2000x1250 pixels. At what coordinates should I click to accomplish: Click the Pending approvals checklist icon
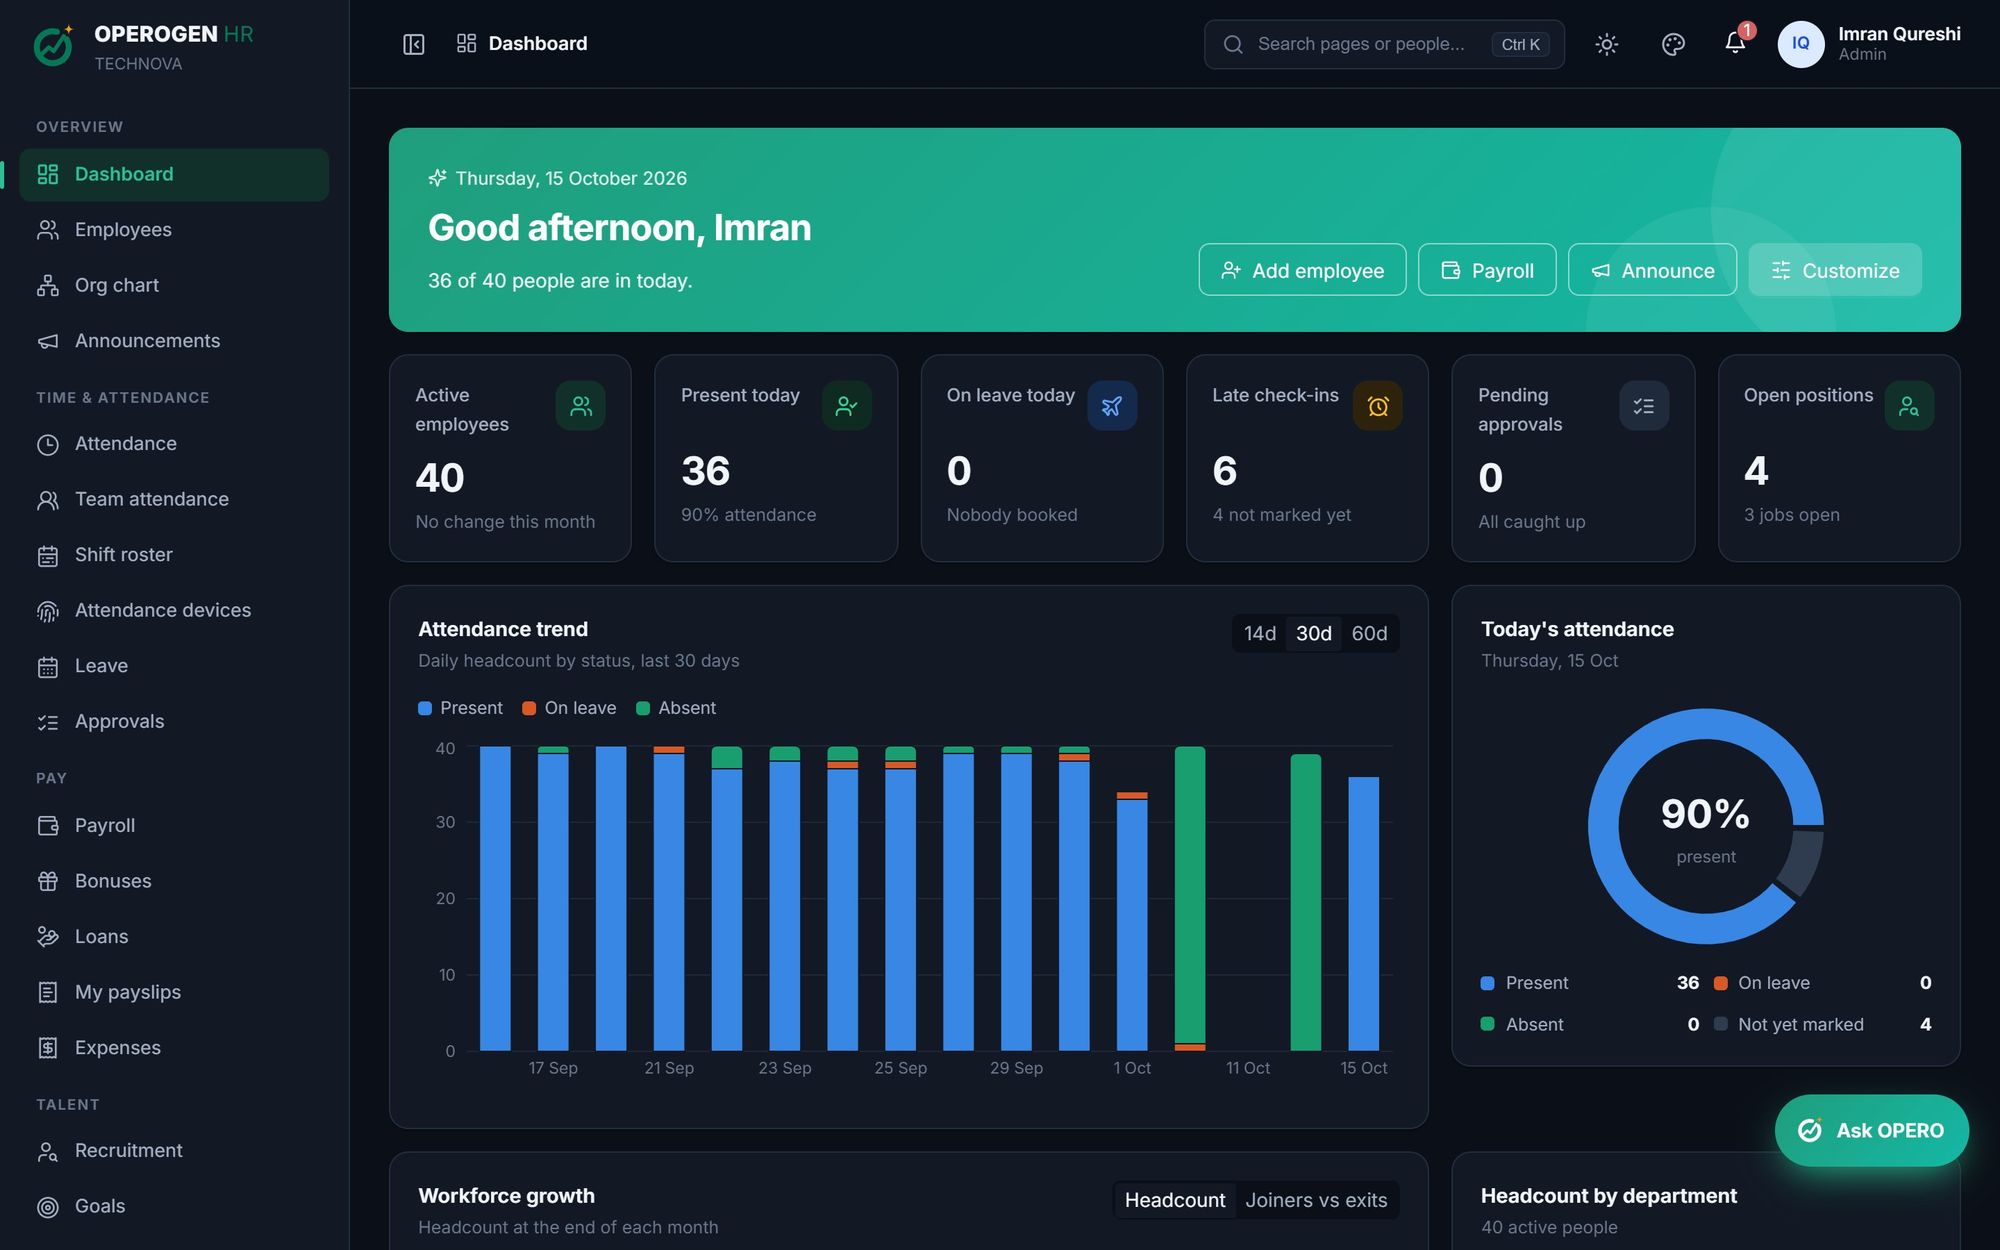[1644, 406]
